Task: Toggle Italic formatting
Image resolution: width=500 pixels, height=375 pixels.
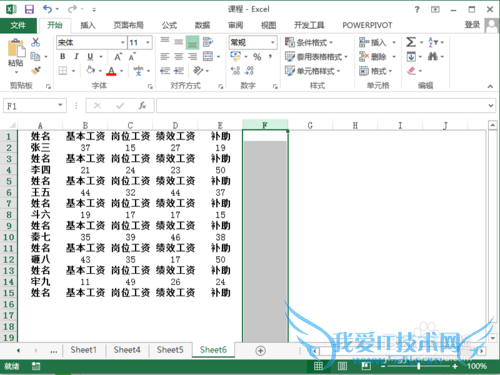Action: point(76,57)
